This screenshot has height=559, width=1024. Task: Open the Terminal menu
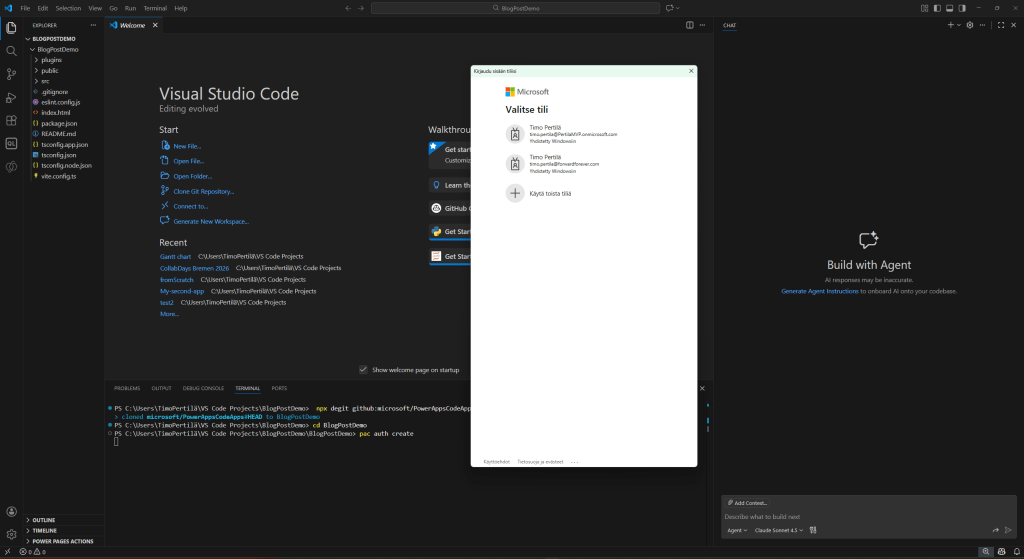coord(155,8)
